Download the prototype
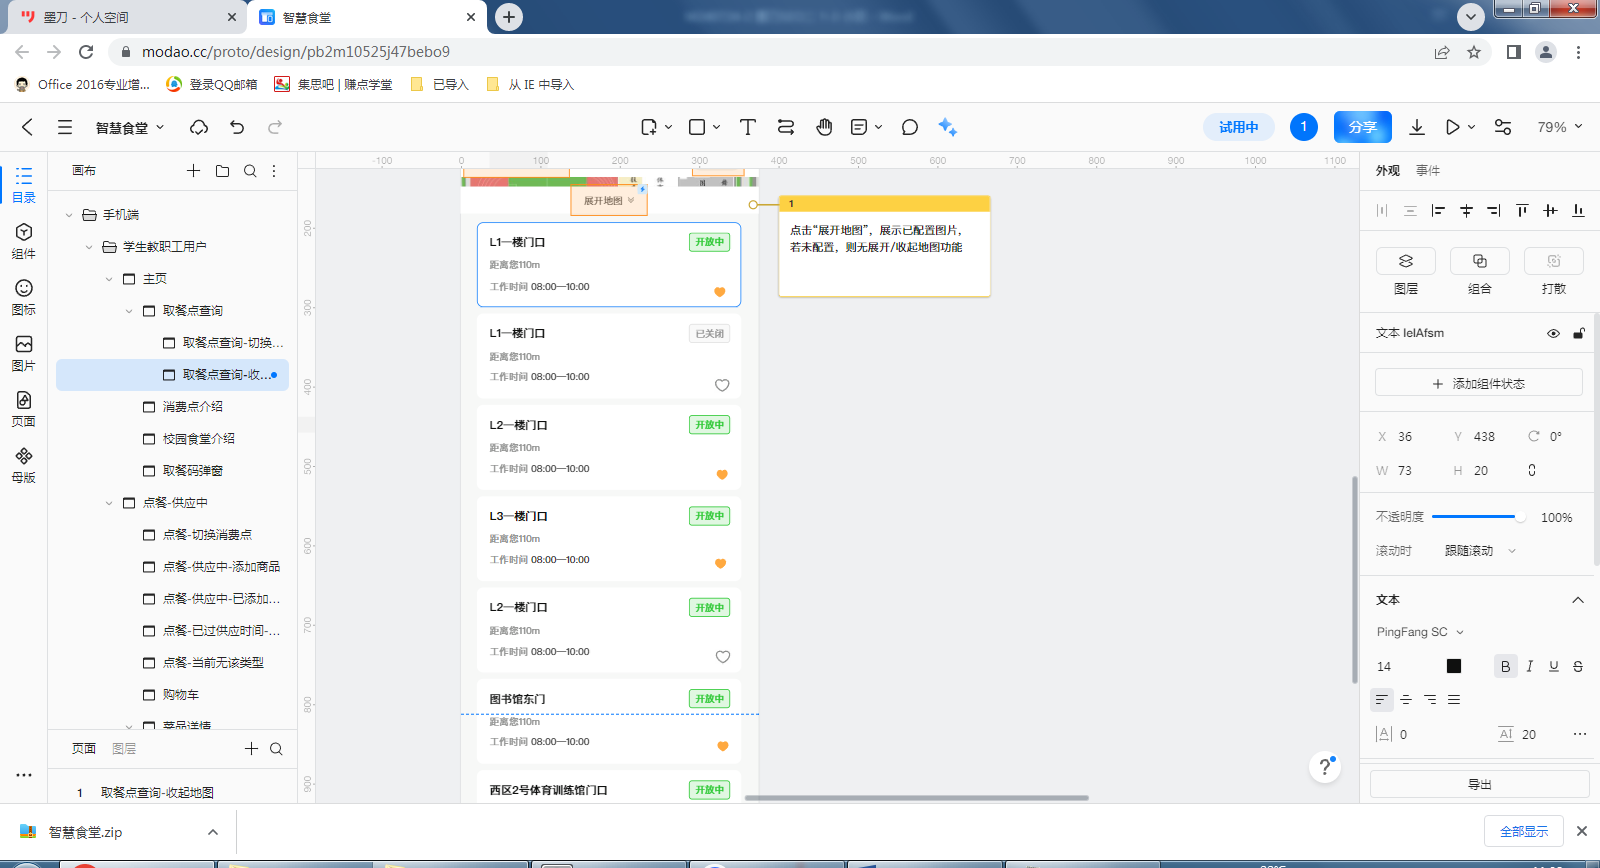Image resolution: width=1600 pixels, height=868 pixels. (x=1417, y=127)
